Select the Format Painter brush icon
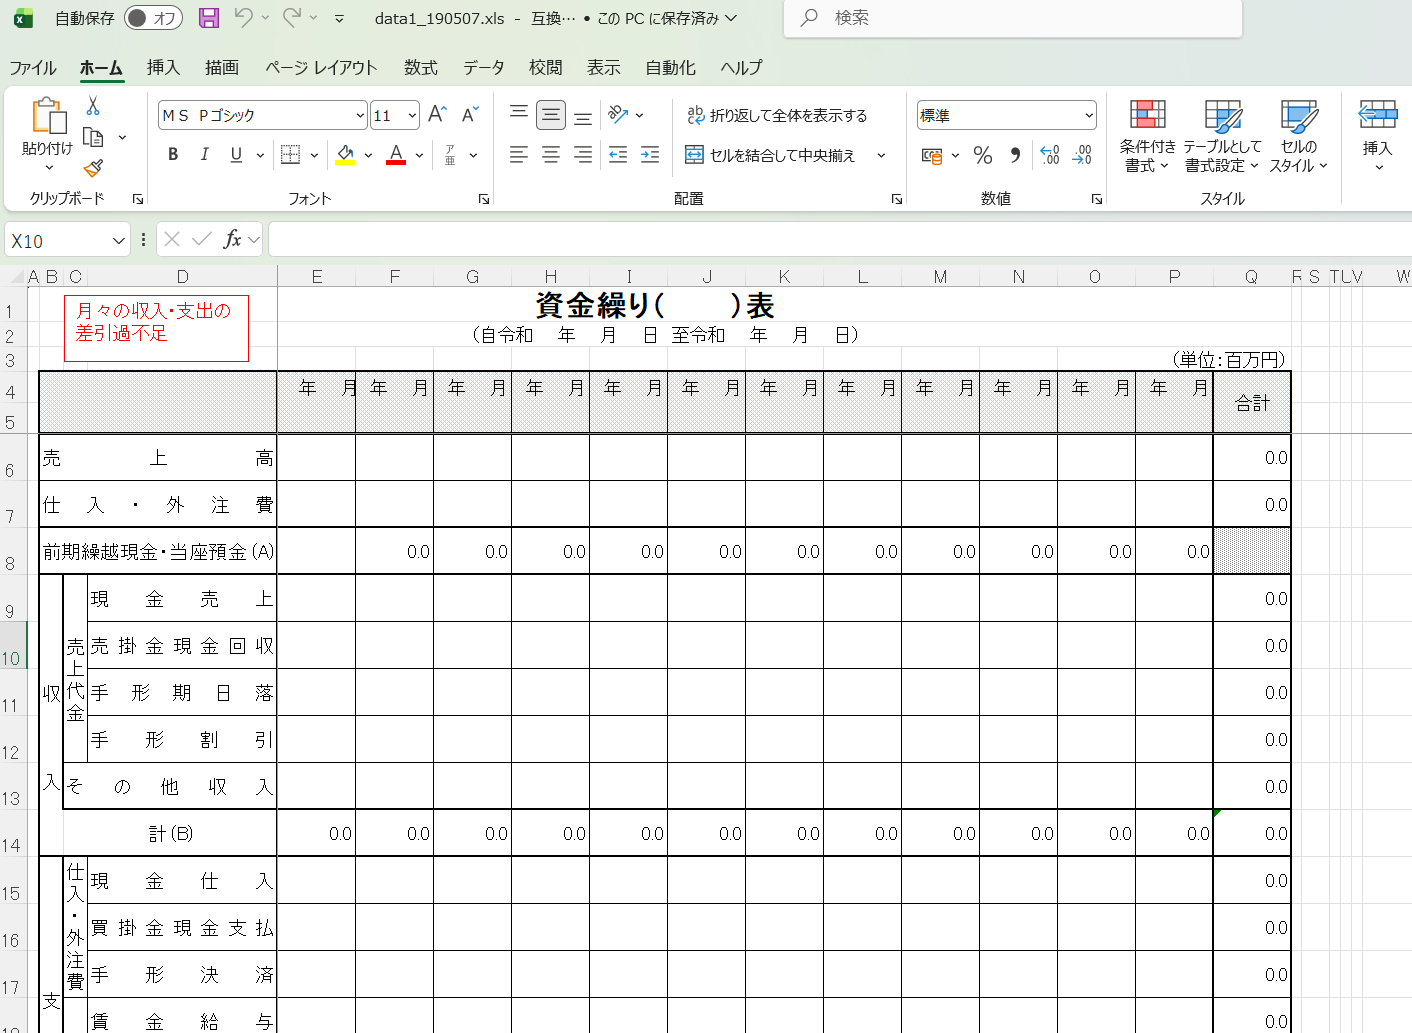1412x1033 pixels. pos(93,168)
